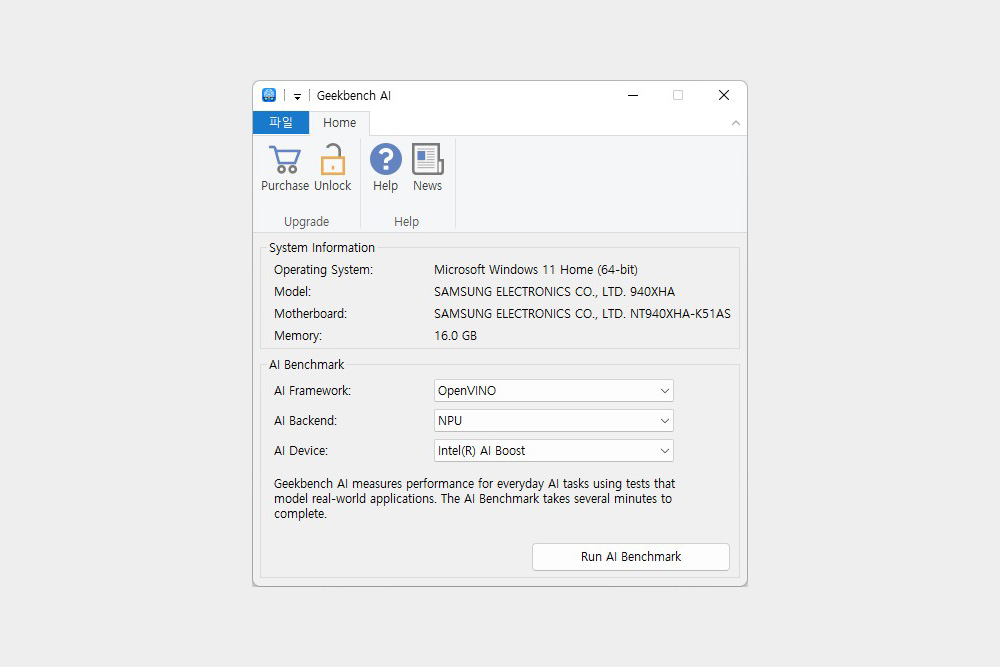Viewport: 1000px width, 667px height.
Task: Expand the AI Framework OpenVINO dropdown
Action: click(x=554, y=391)
